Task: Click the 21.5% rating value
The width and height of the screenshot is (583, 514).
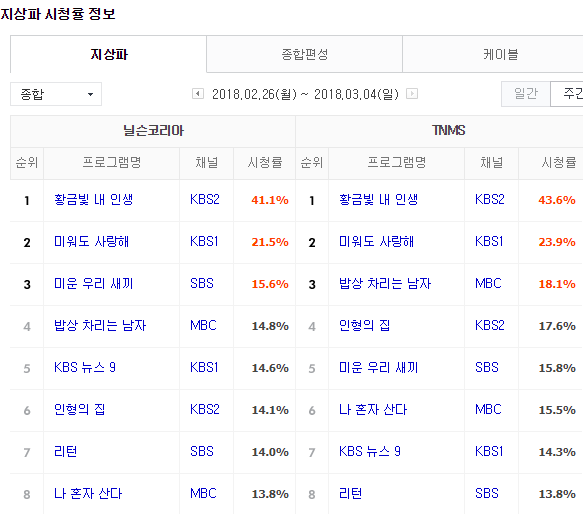Action: (270, 242)
